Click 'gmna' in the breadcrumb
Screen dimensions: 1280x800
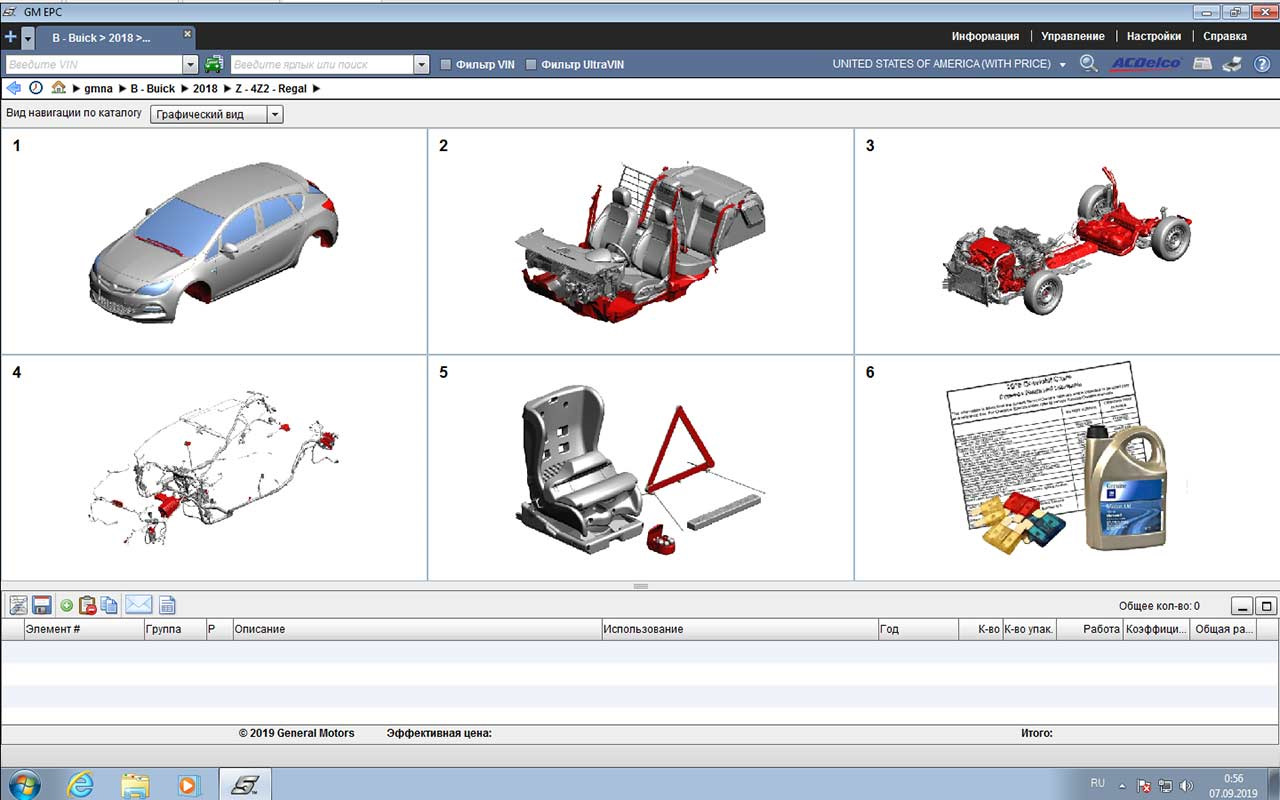pyautogui.click(x=98, y=89)
